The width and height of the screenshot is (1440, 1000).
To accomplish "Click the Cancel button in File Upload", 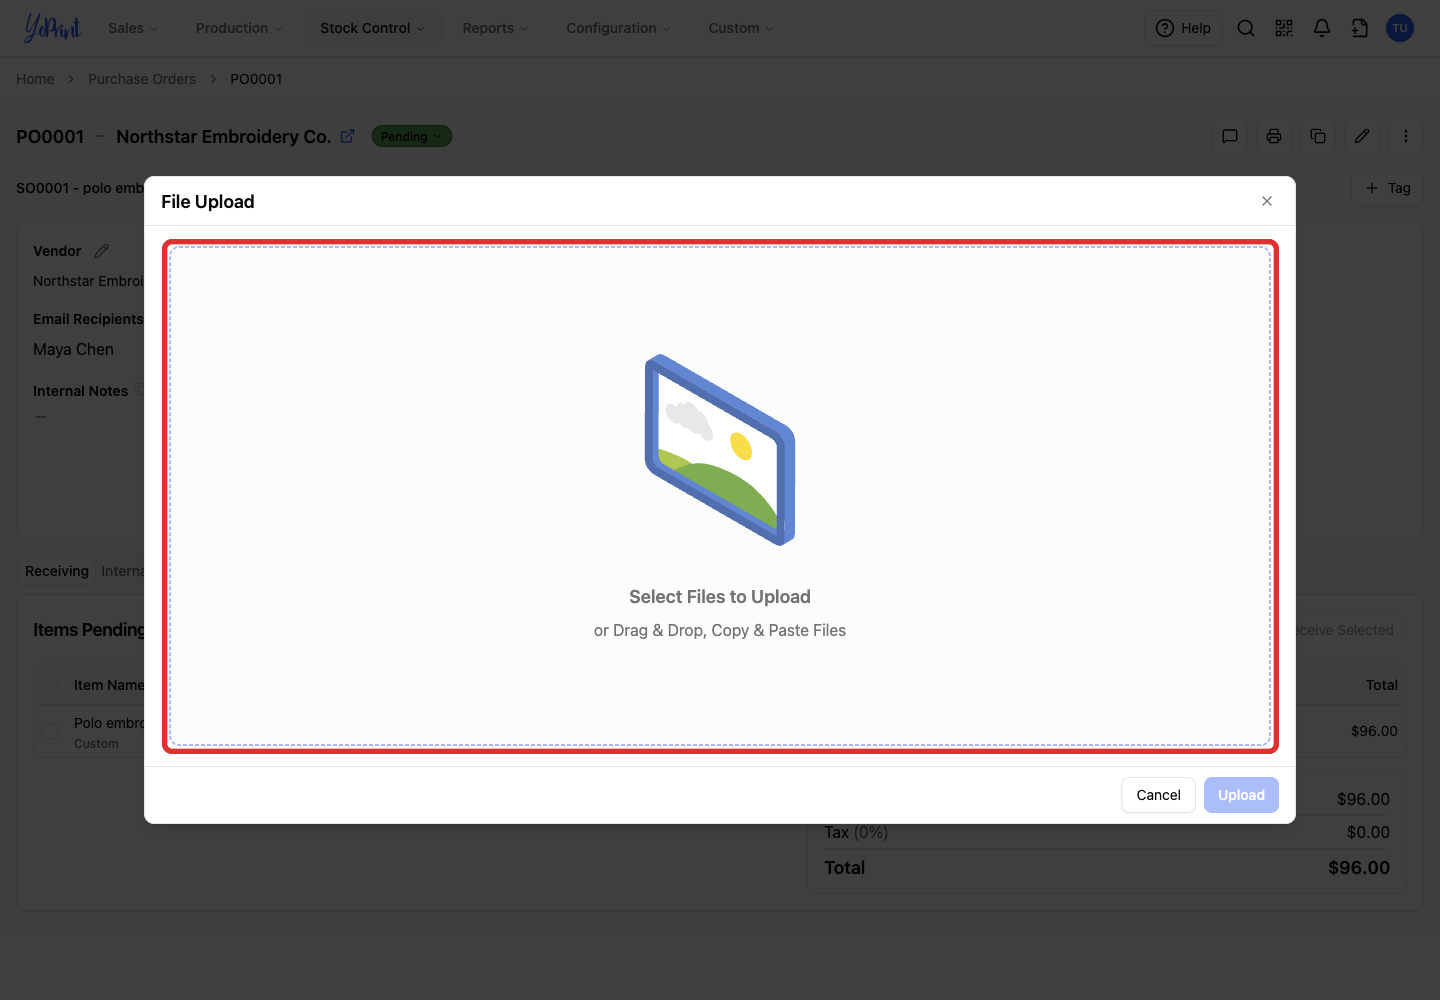I will (1158, 795).
